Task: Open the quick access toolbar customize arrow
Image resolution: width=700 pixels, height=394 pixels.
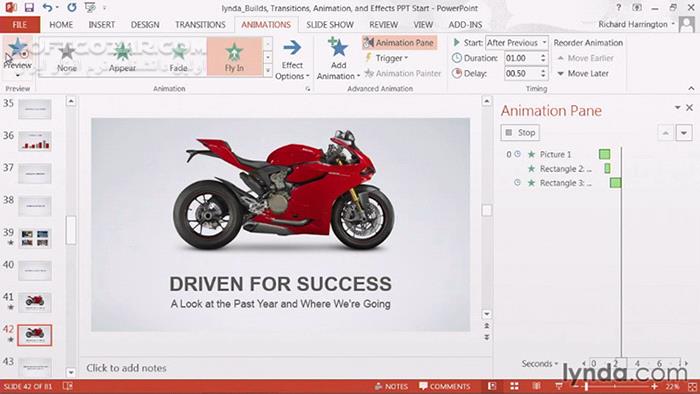Action: coord(104,8)
